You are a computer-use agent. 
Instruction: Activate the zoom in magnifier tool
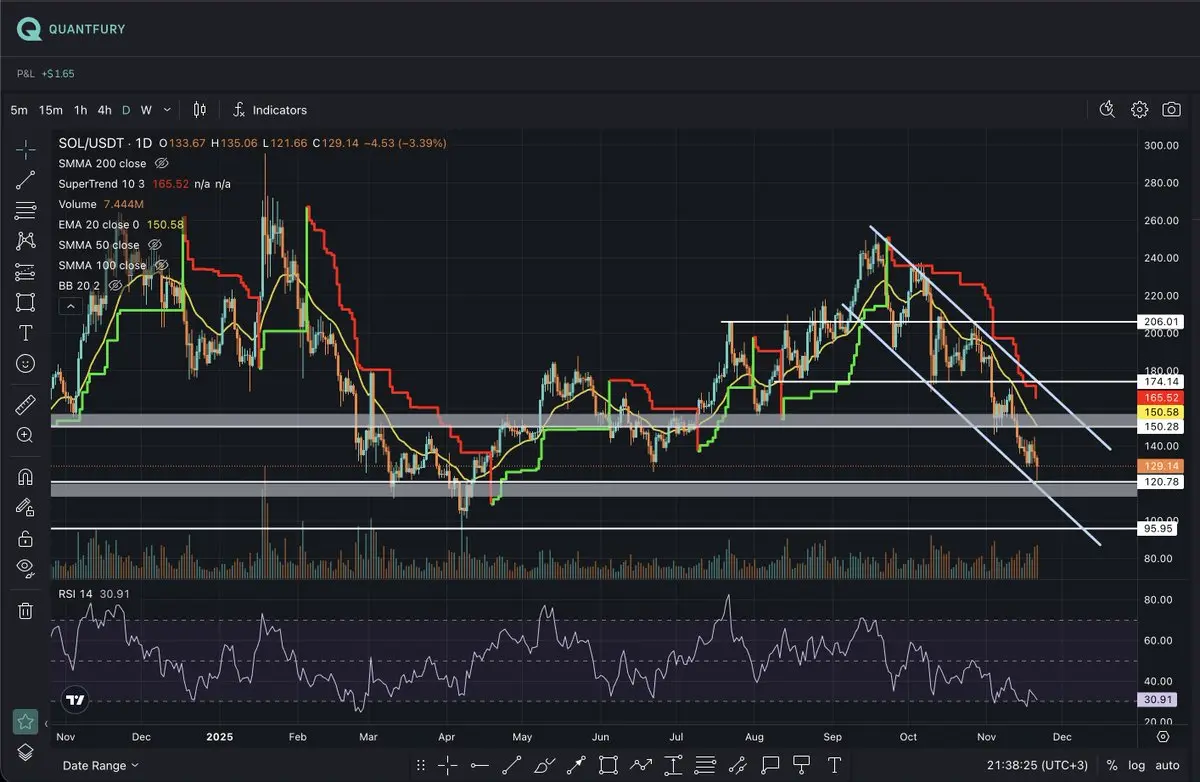click(26, 434)
